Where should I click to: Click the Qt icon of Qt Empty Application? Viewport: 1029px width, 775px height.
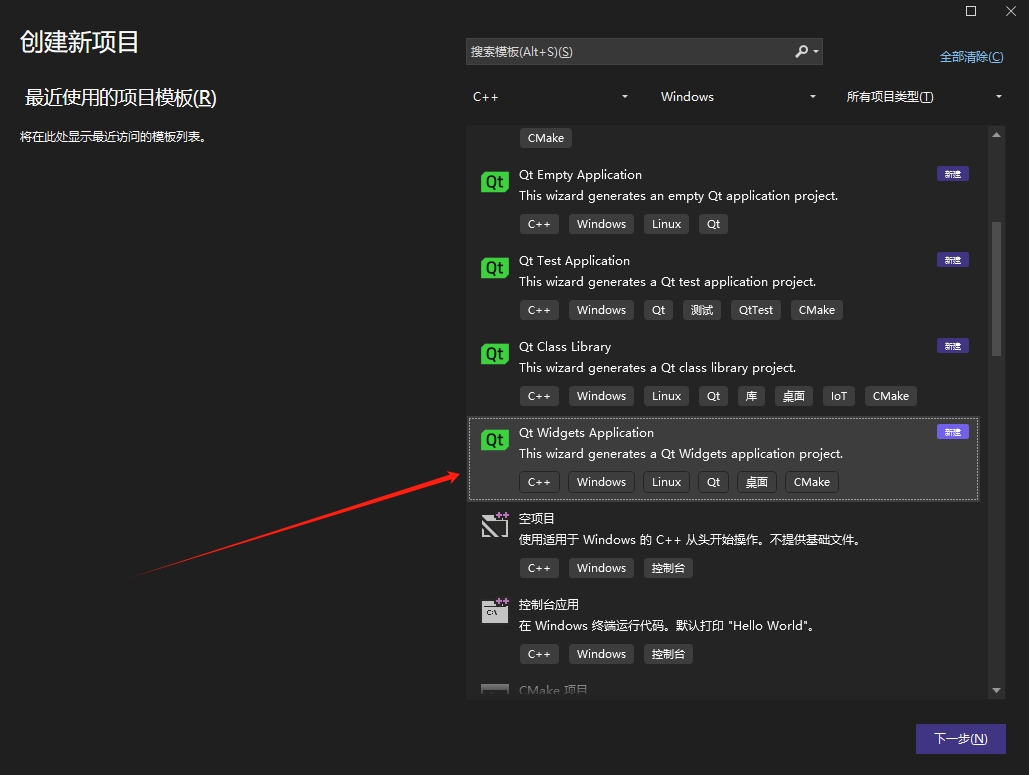coord(495,182)
